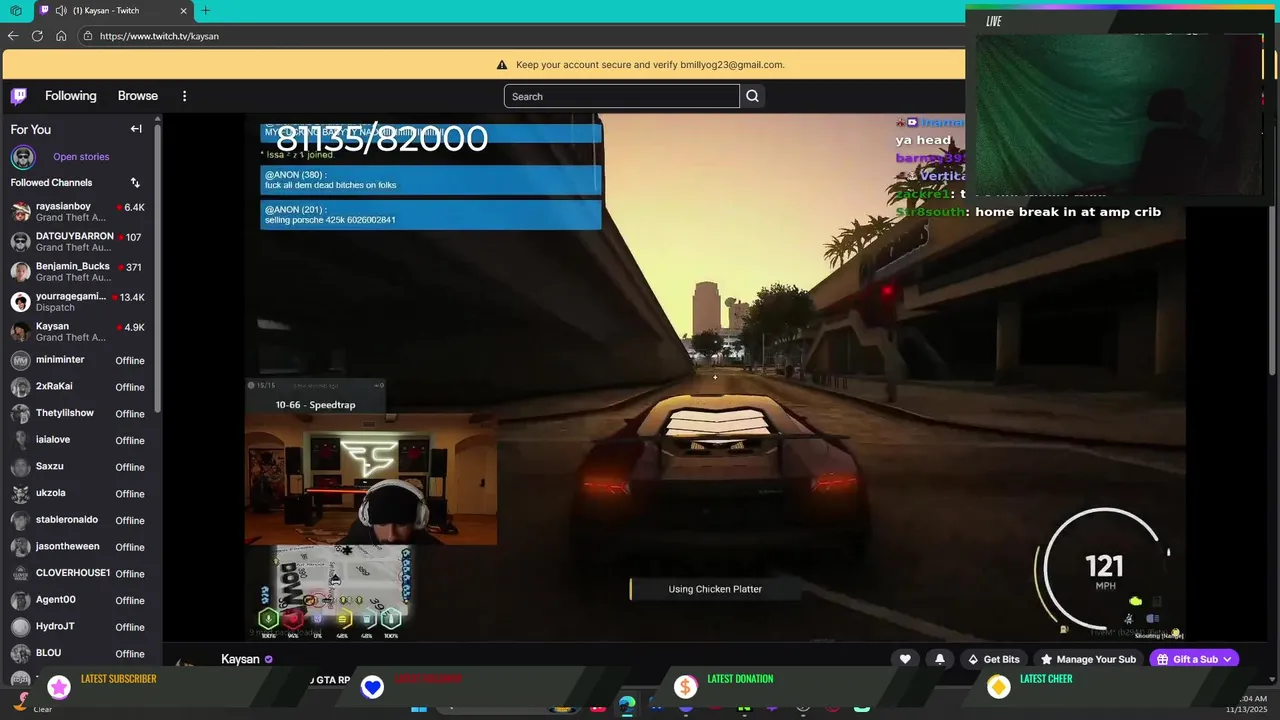The image size is (1280, 720).
Task: Open Benjamin_Bucks channel
Action: [x=78, y=271]
